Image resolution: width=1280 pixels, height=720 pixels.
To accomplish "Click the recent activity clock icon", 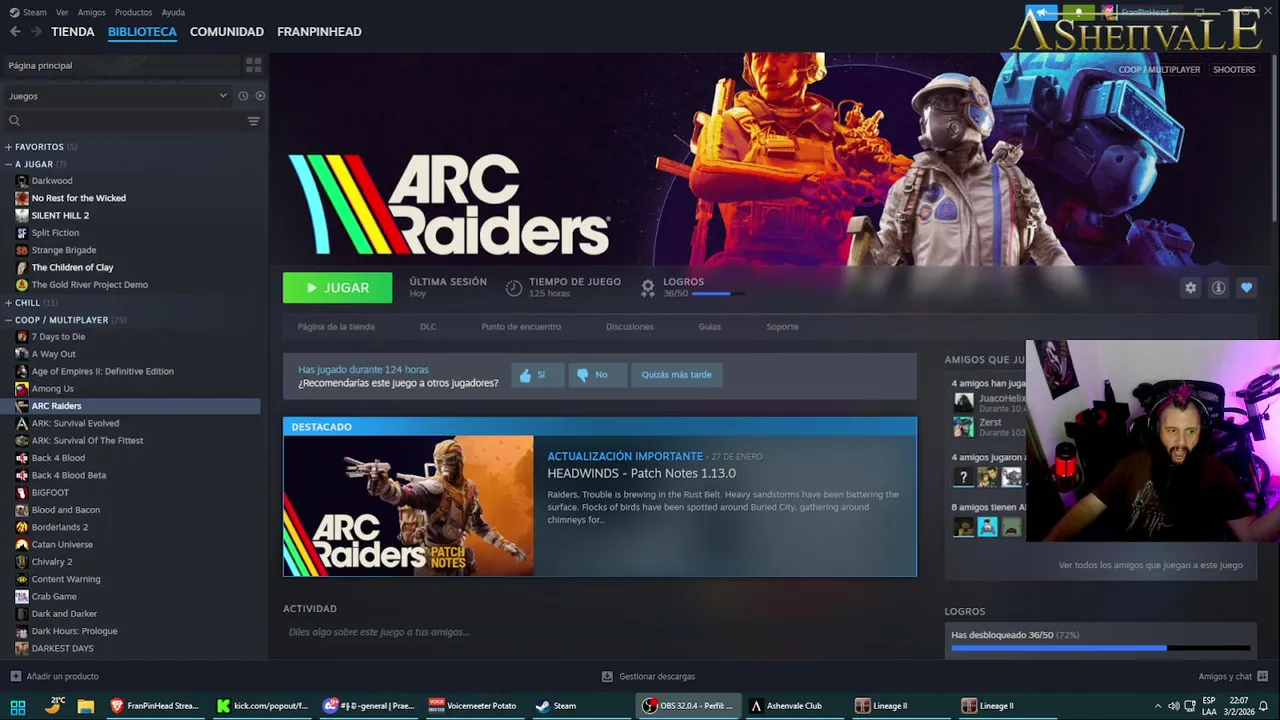I will click(x=243, y=96).
